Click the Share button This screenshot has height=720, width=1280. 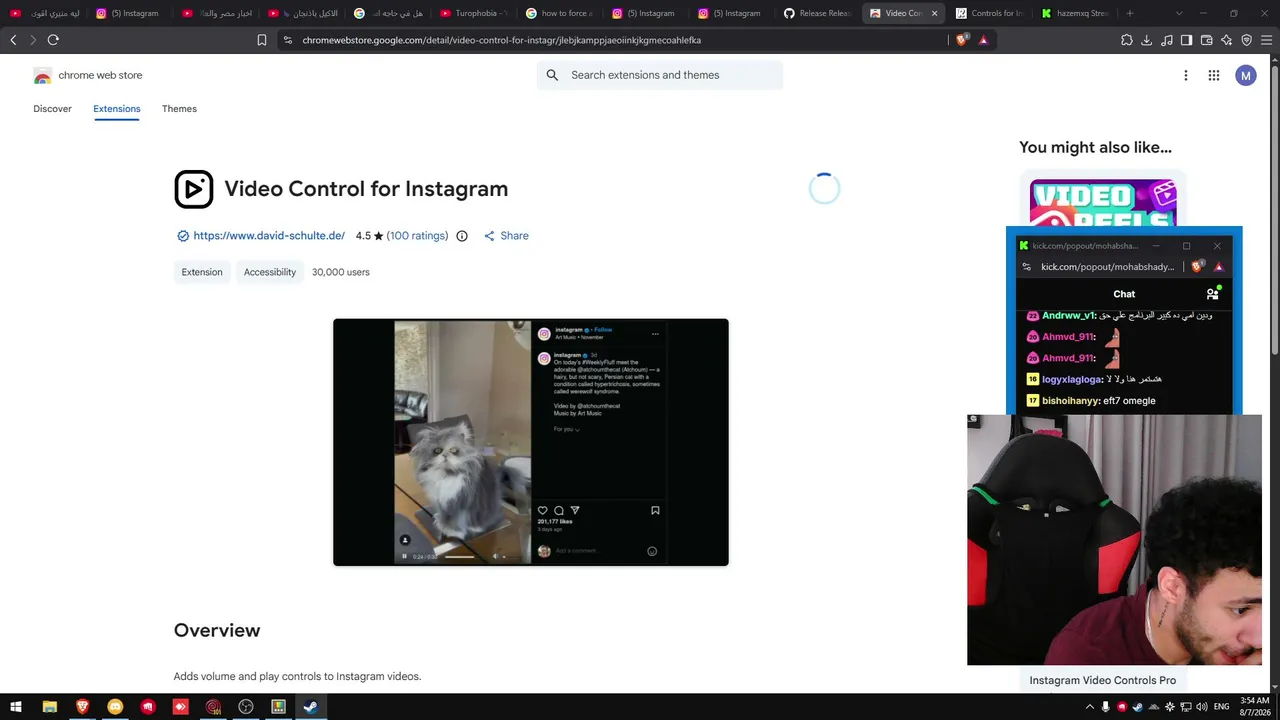(x=506, y=236)
